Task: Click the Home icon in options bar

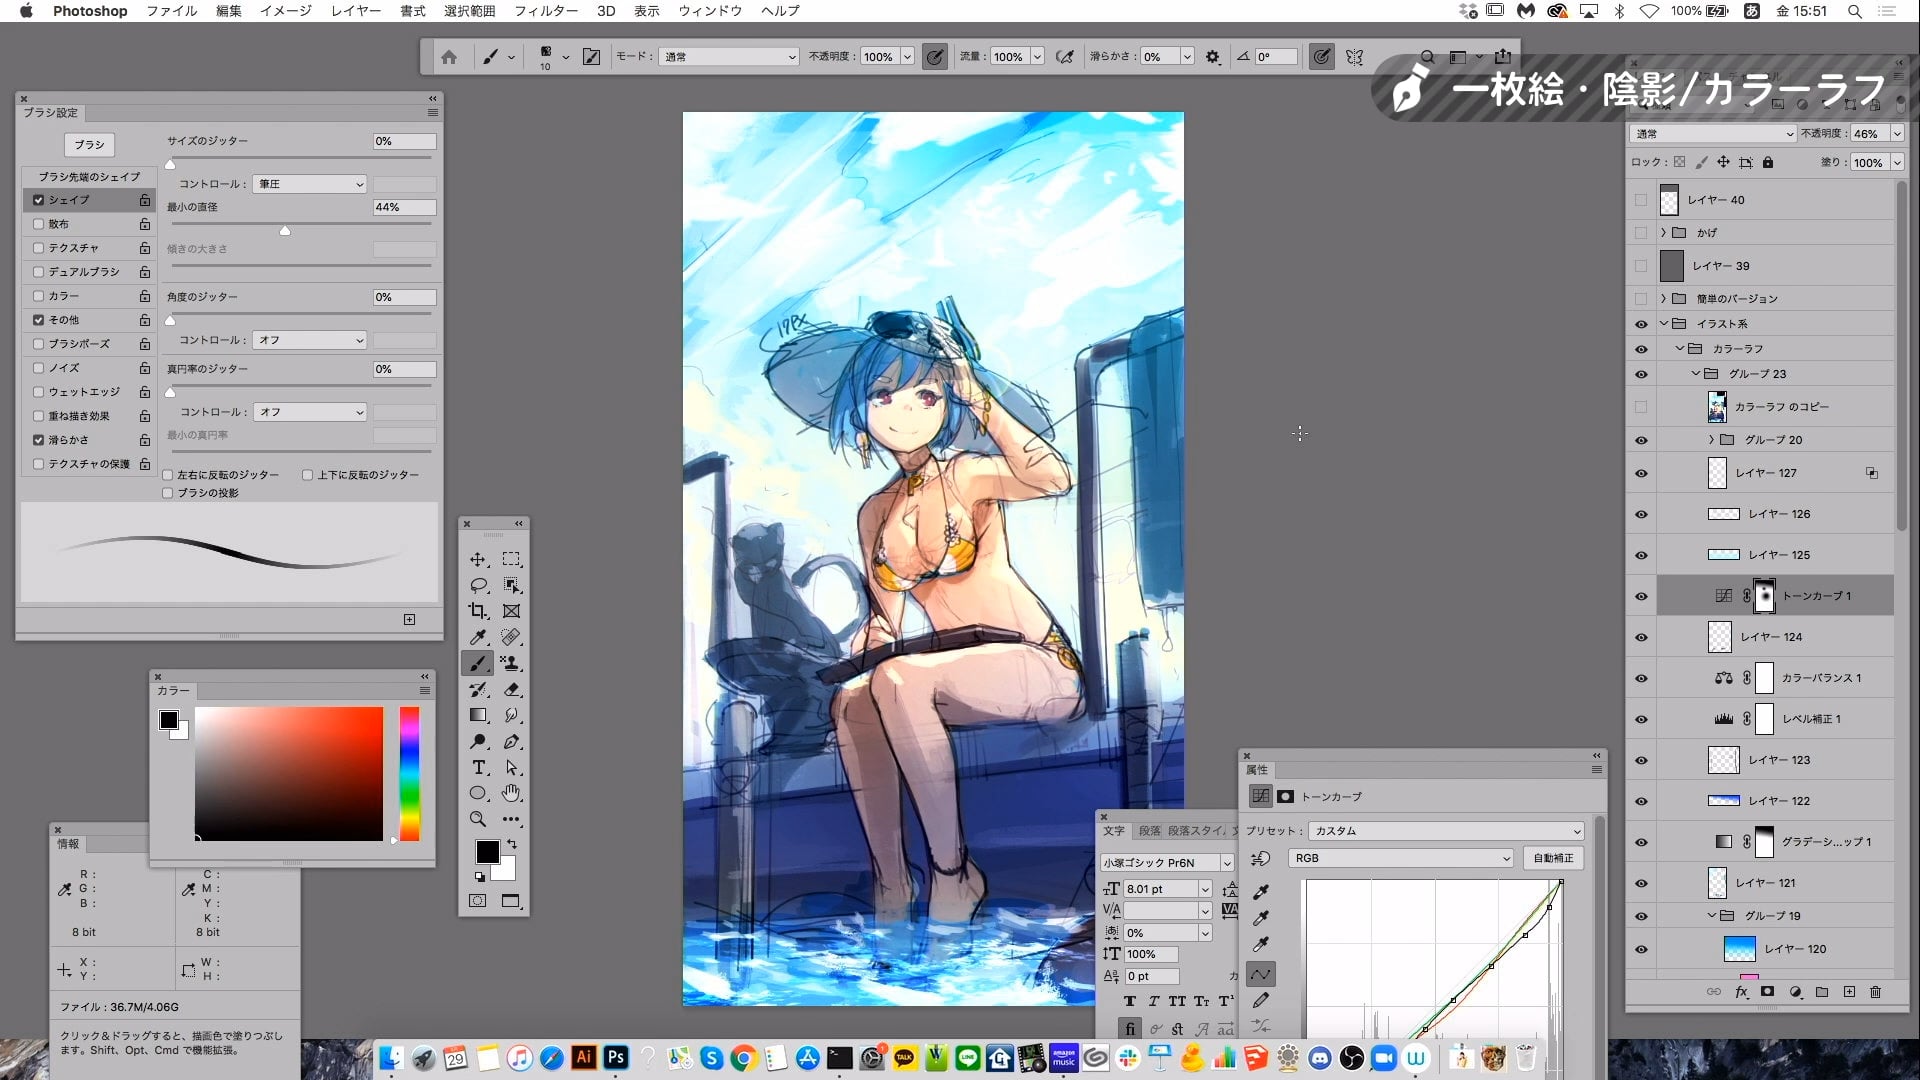Action: pos(449,57)
